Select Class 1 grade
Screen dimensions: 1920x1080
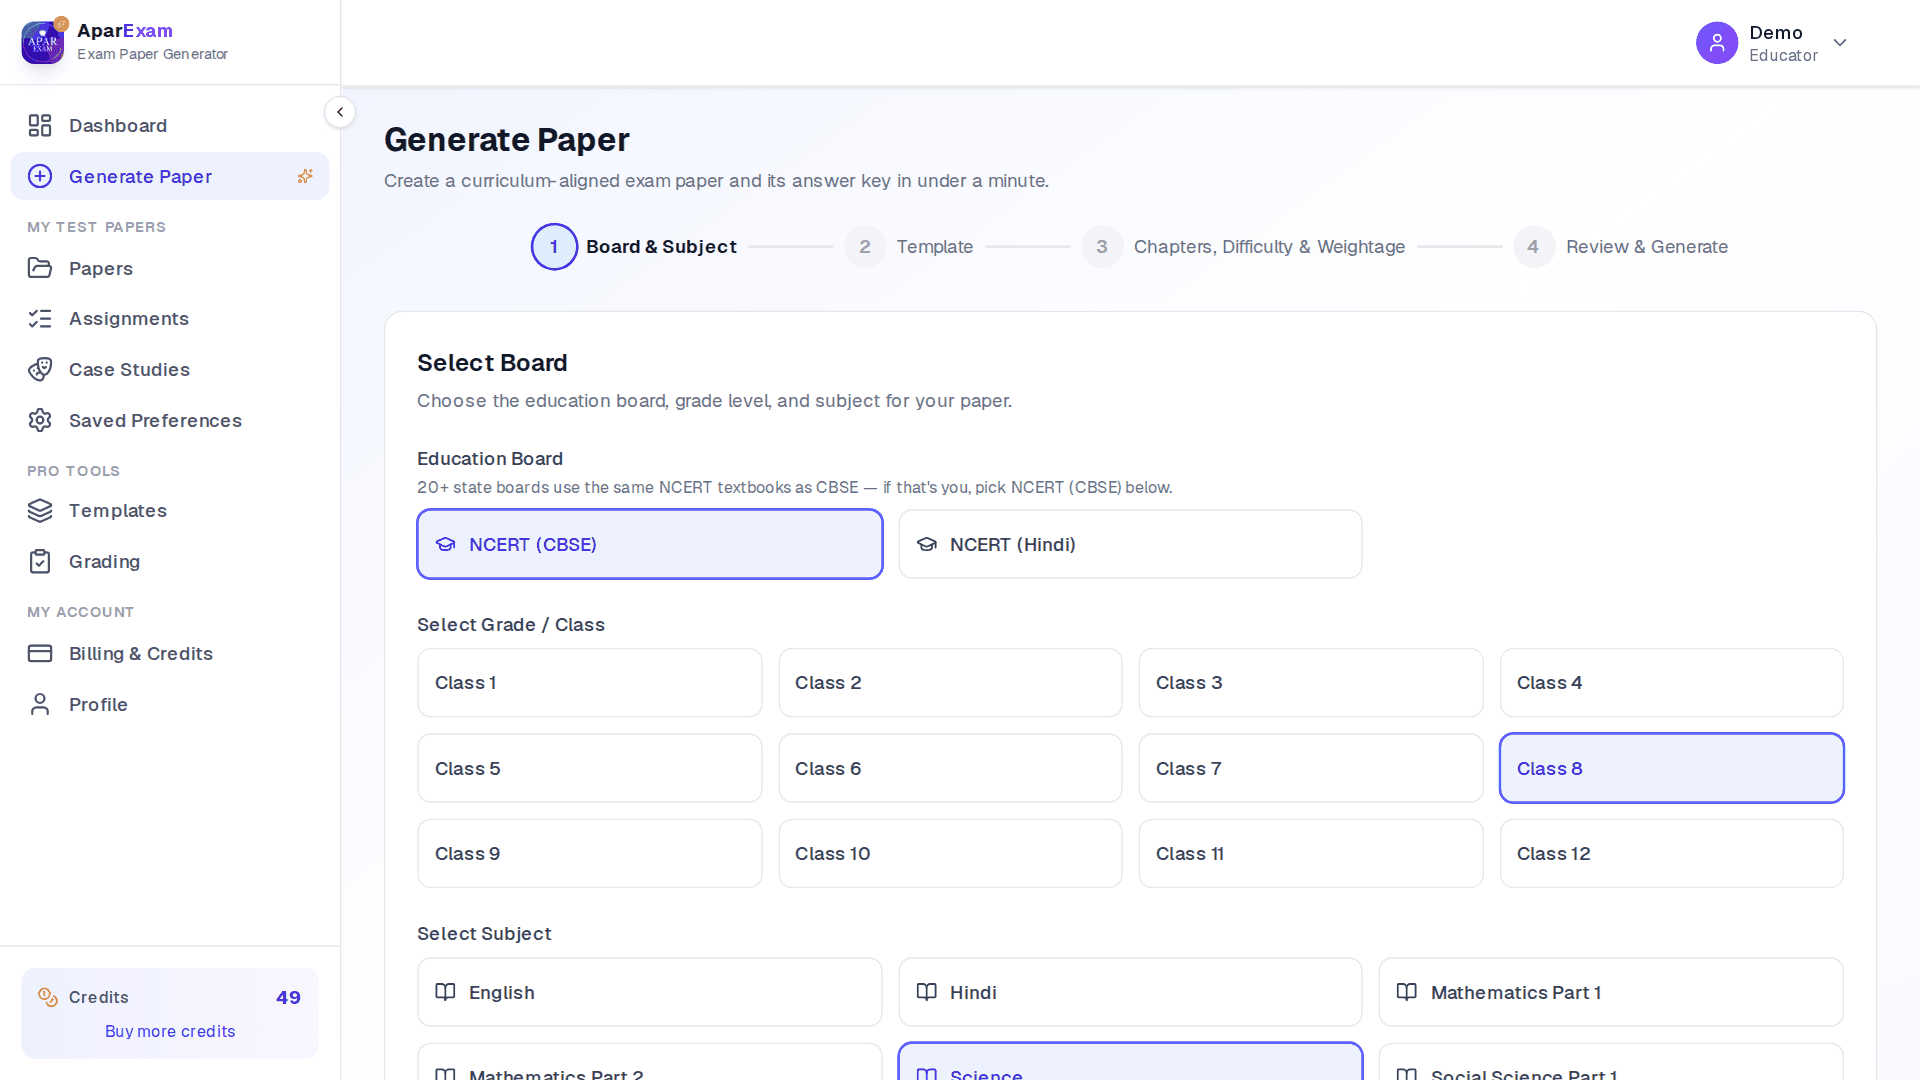click(590, 683)
